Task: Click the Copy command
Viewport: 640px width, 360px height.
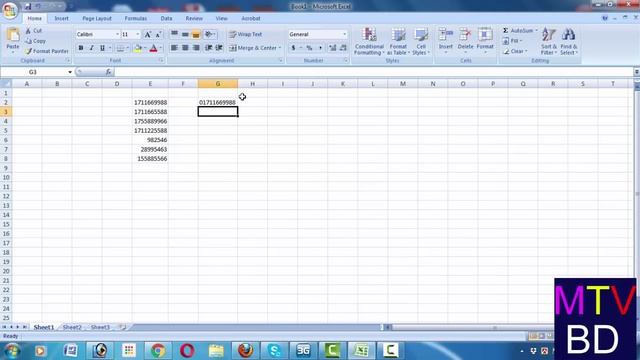Action: (x=36, y=41)
